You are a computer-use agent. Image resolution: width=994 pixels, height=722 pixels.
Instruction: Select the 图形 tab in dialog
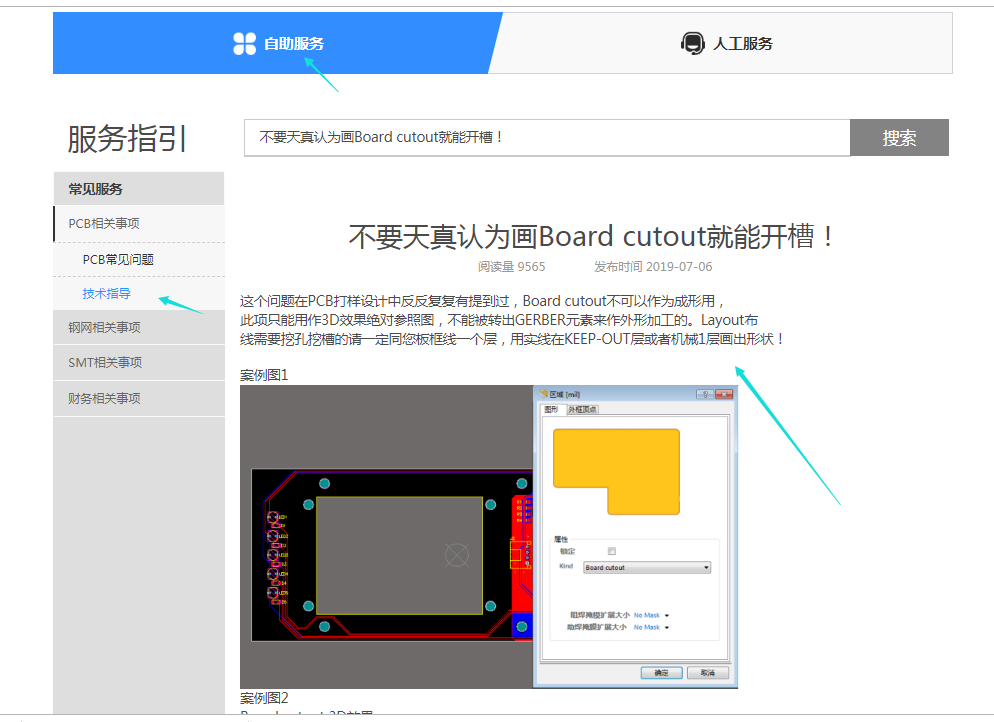pos(551,410)
